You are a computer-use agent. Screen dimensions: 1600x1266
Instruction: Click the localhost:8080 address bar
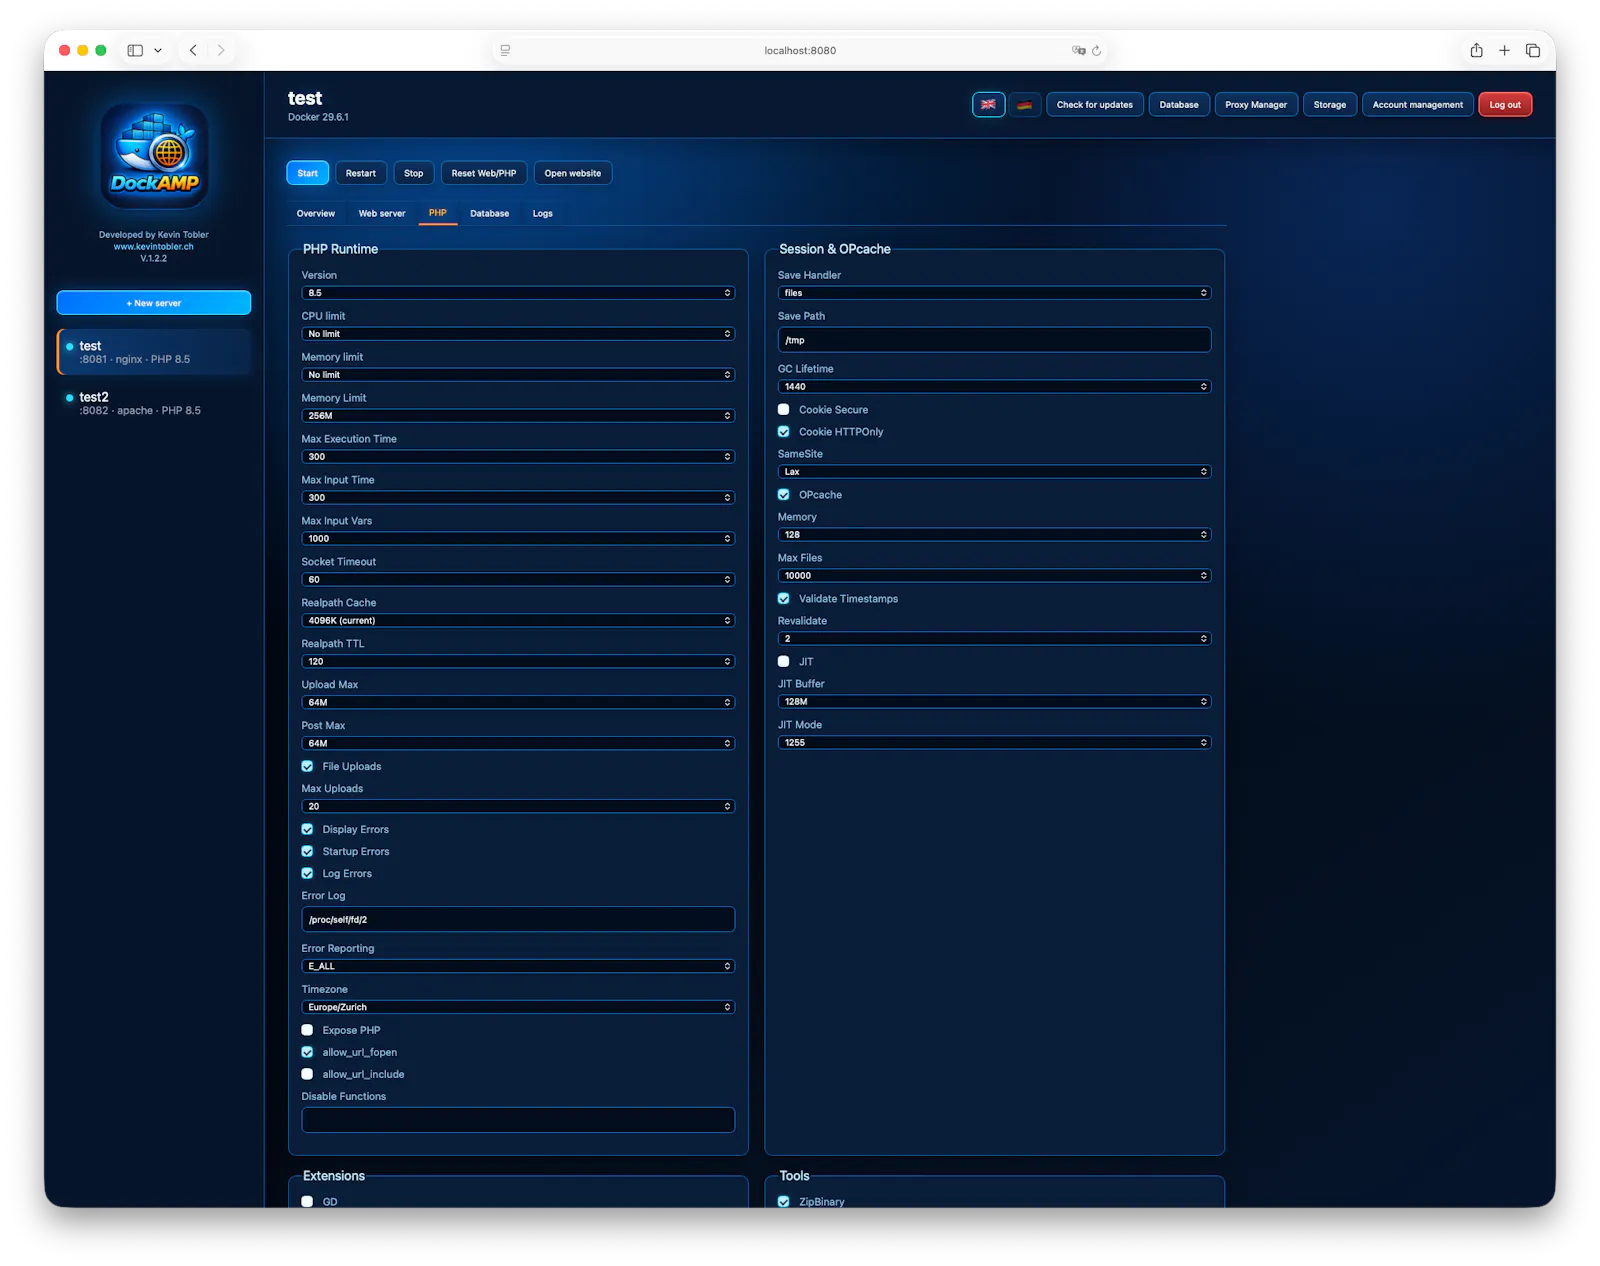[x=800, y=50]
